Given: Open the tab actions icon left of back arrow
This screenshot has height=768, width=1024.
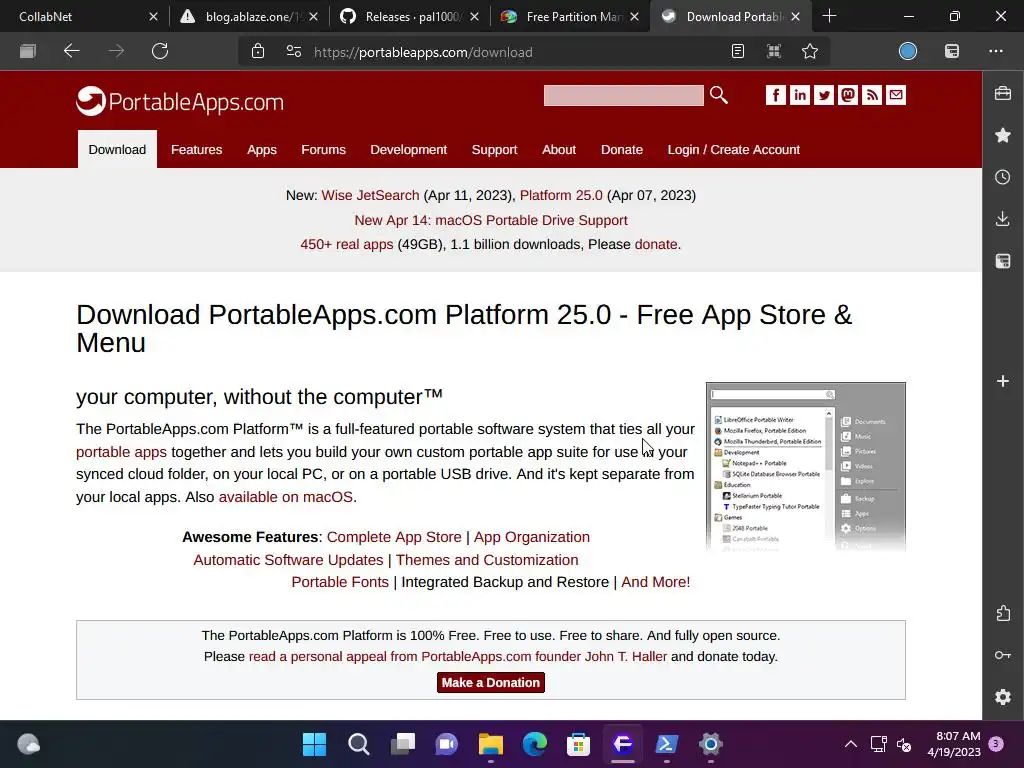Looking at the screenshot, I should 27,51.
